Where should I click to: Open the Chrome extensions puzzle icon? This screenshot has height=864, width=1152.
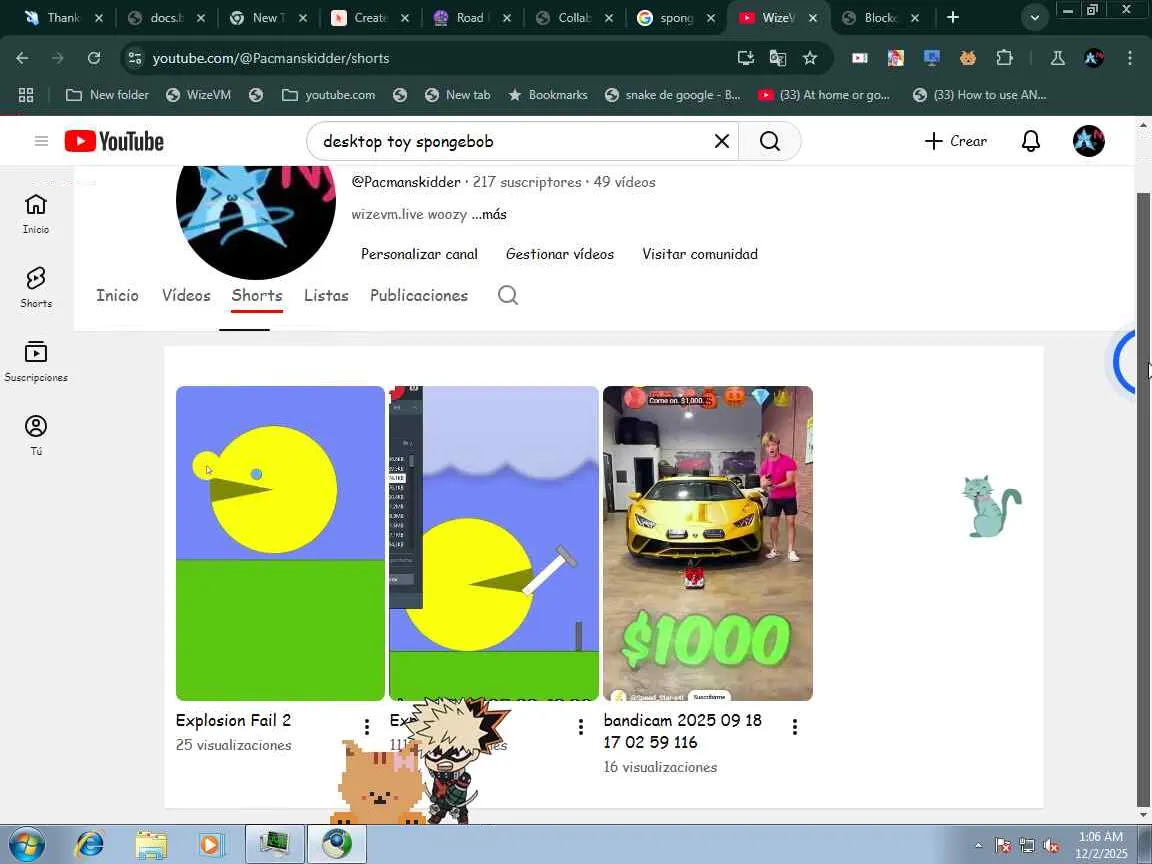(1004, 58)
